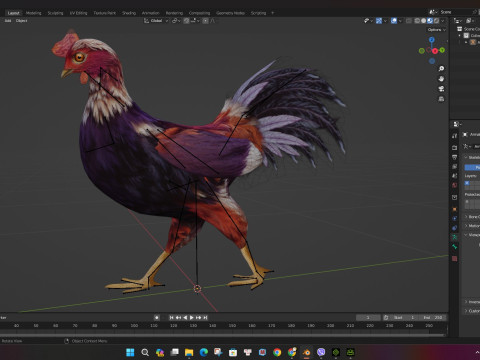Toggle snapping magnet in viewport header
This screenshot has height=360, width=480.
(x=186, y=21)
